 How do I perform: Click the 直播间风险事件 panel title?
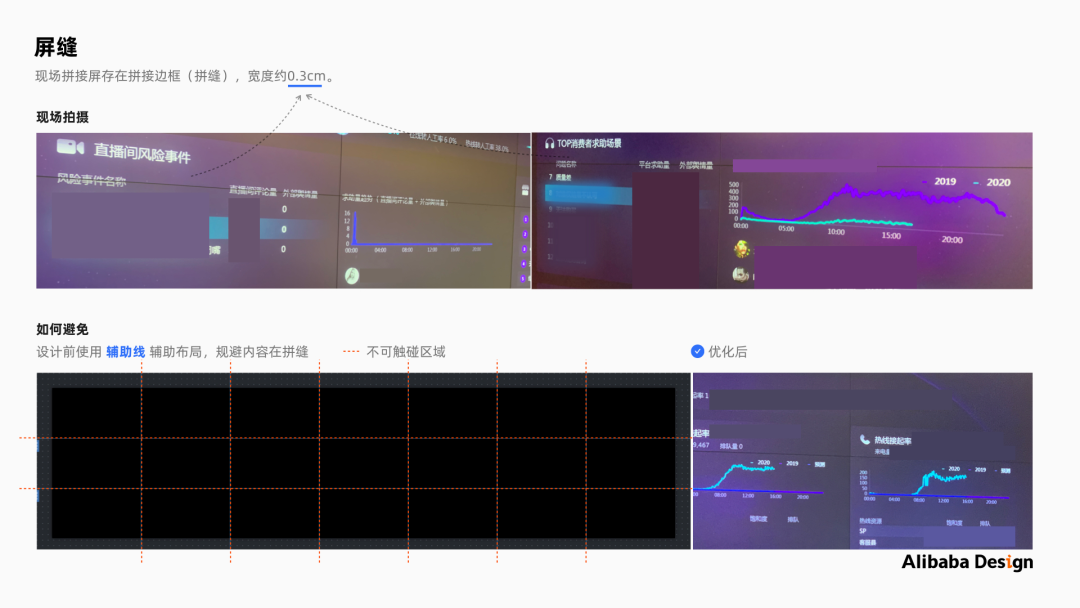pyautogui.click(x=142, y=153)
